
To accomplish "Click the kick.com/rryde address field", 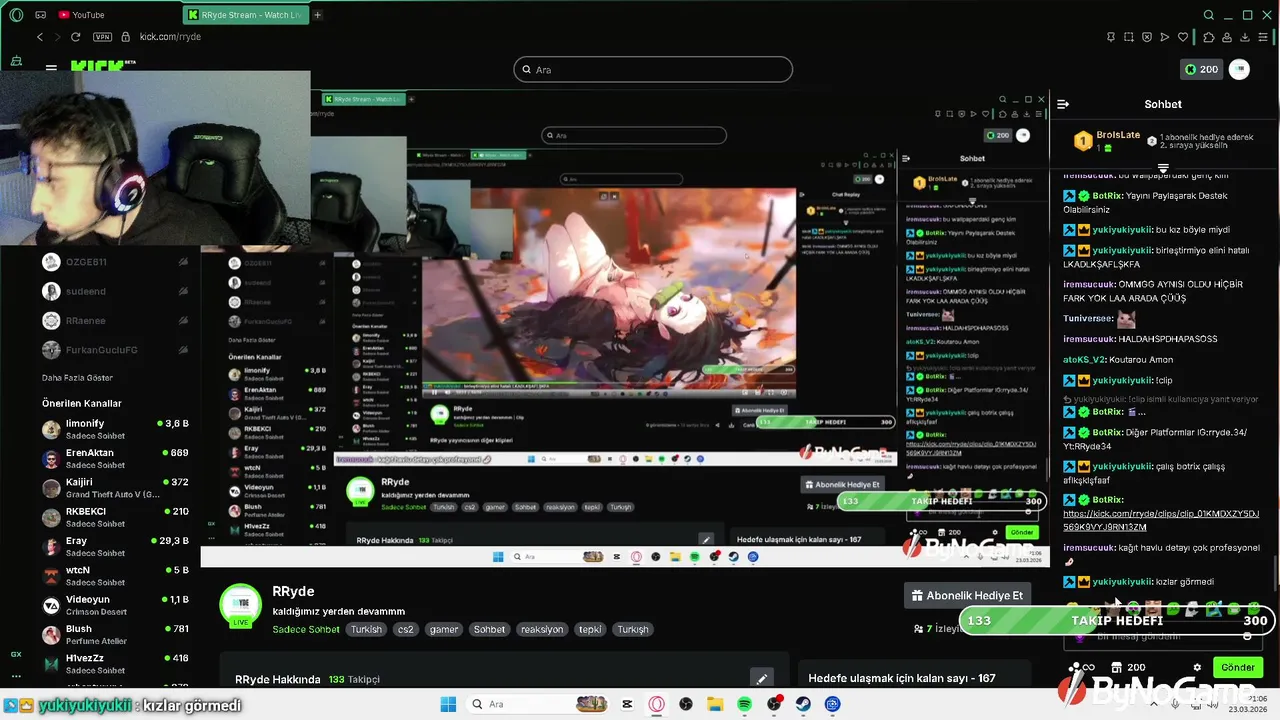I will click(170, 37).
